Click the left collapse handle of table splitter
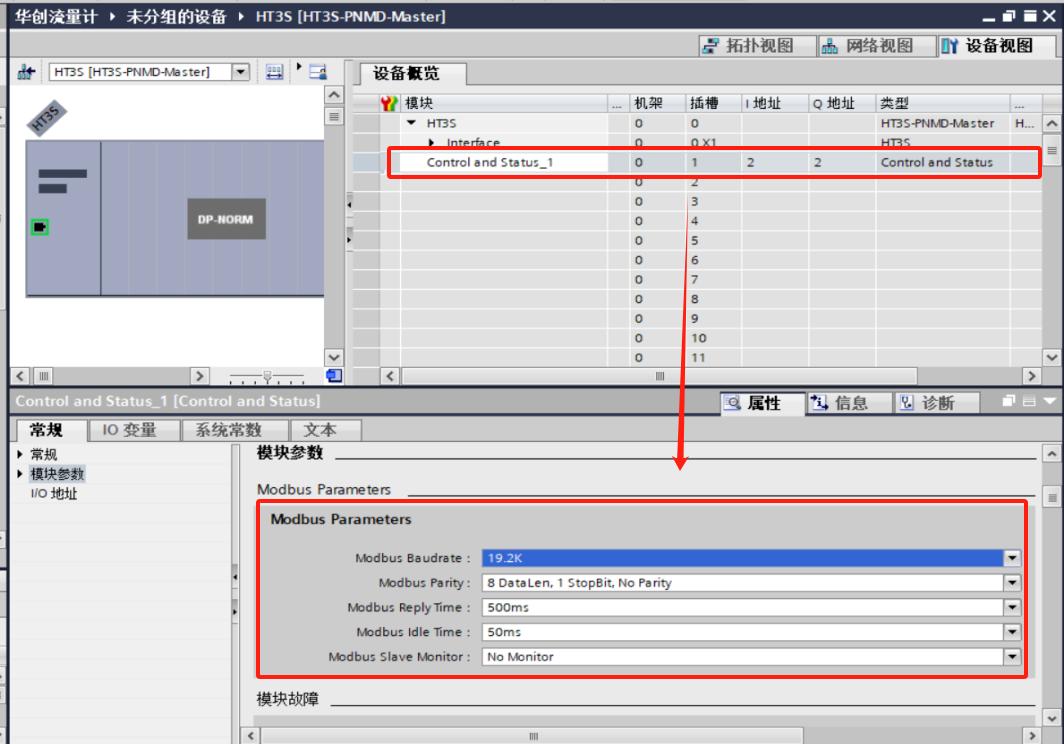 click(x=349, y=203)
